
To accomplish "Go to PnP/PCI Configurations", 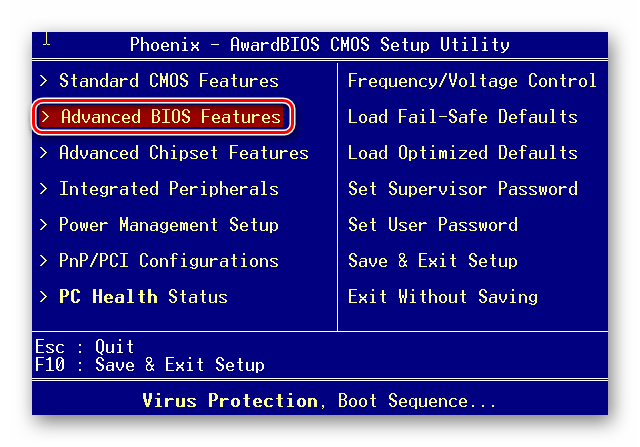I will click(x=168, y=261).
